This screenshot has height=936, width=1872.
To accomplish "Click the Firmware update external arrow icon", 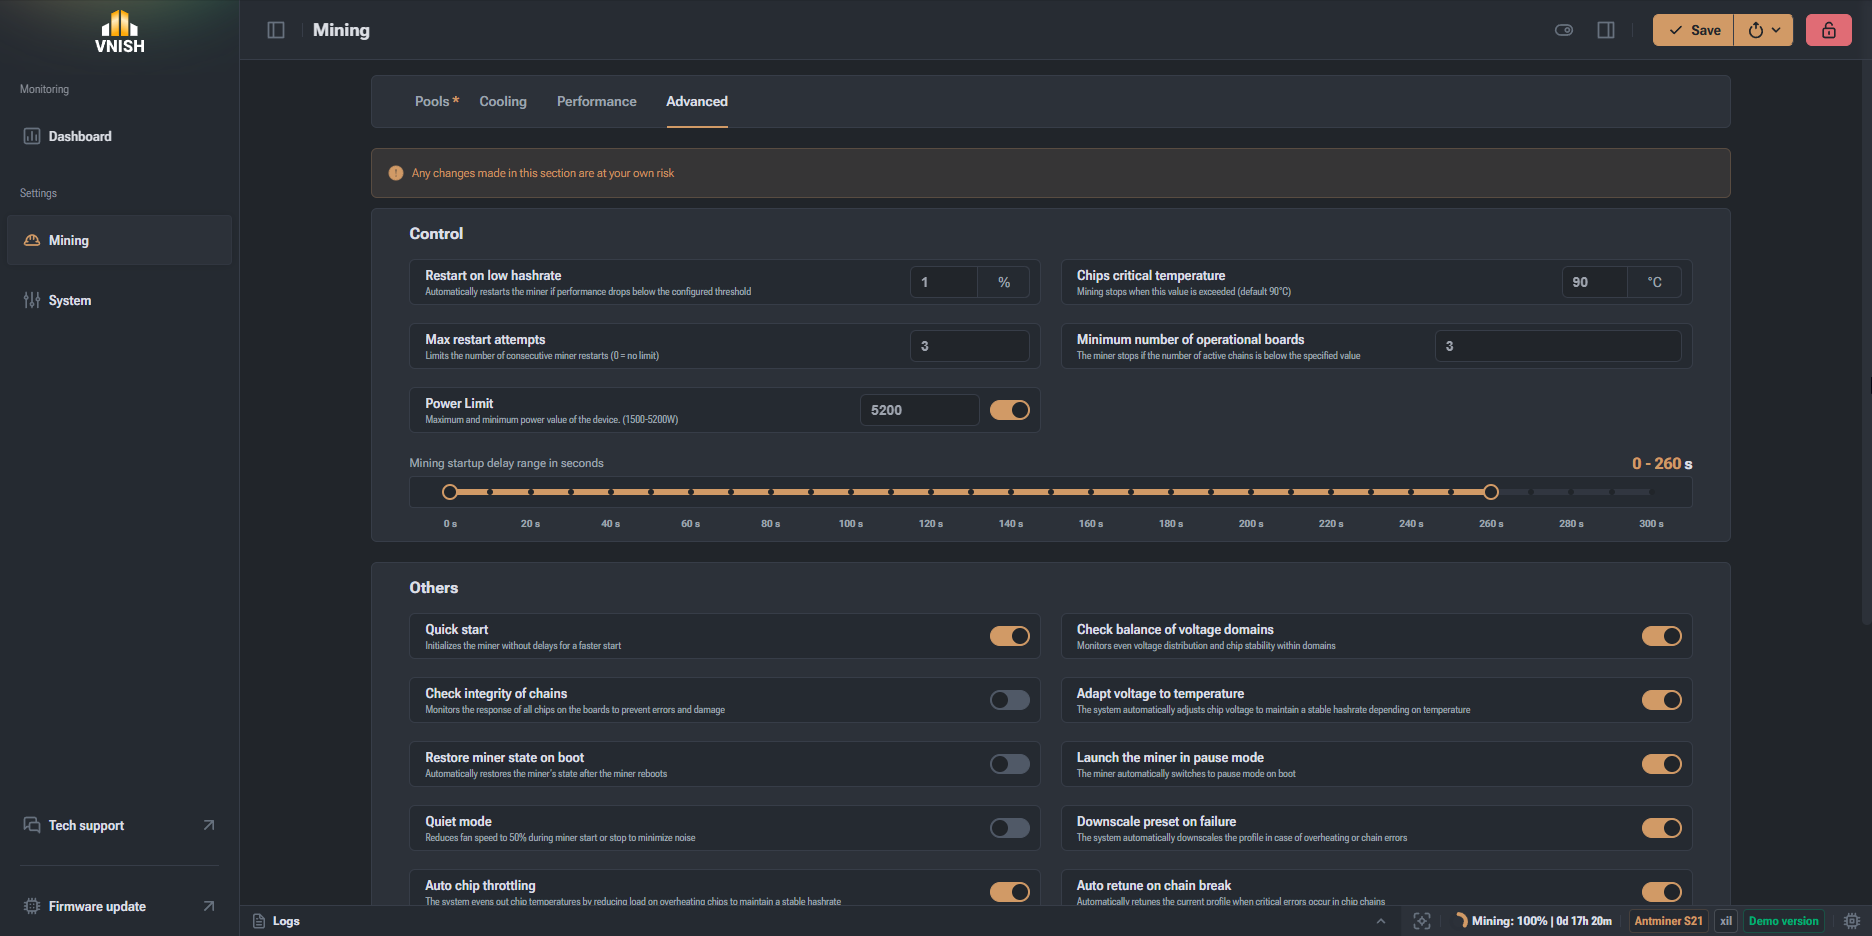I will (209, 906).
